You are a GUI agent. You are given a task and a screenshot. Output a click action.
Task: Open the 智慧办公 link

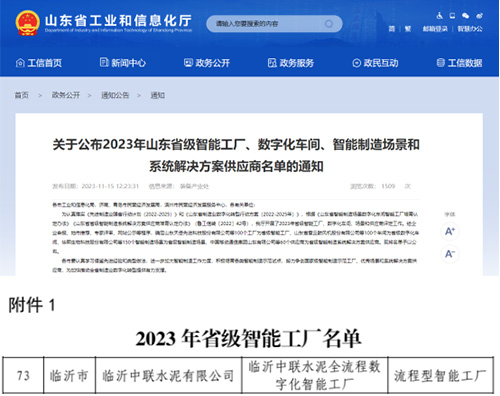tap(470, 29)
